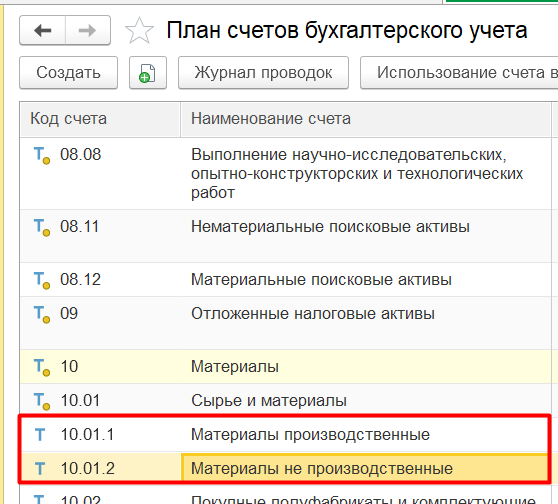Go forward with the right arrow button
558x504 pixels.
(88, 31)
